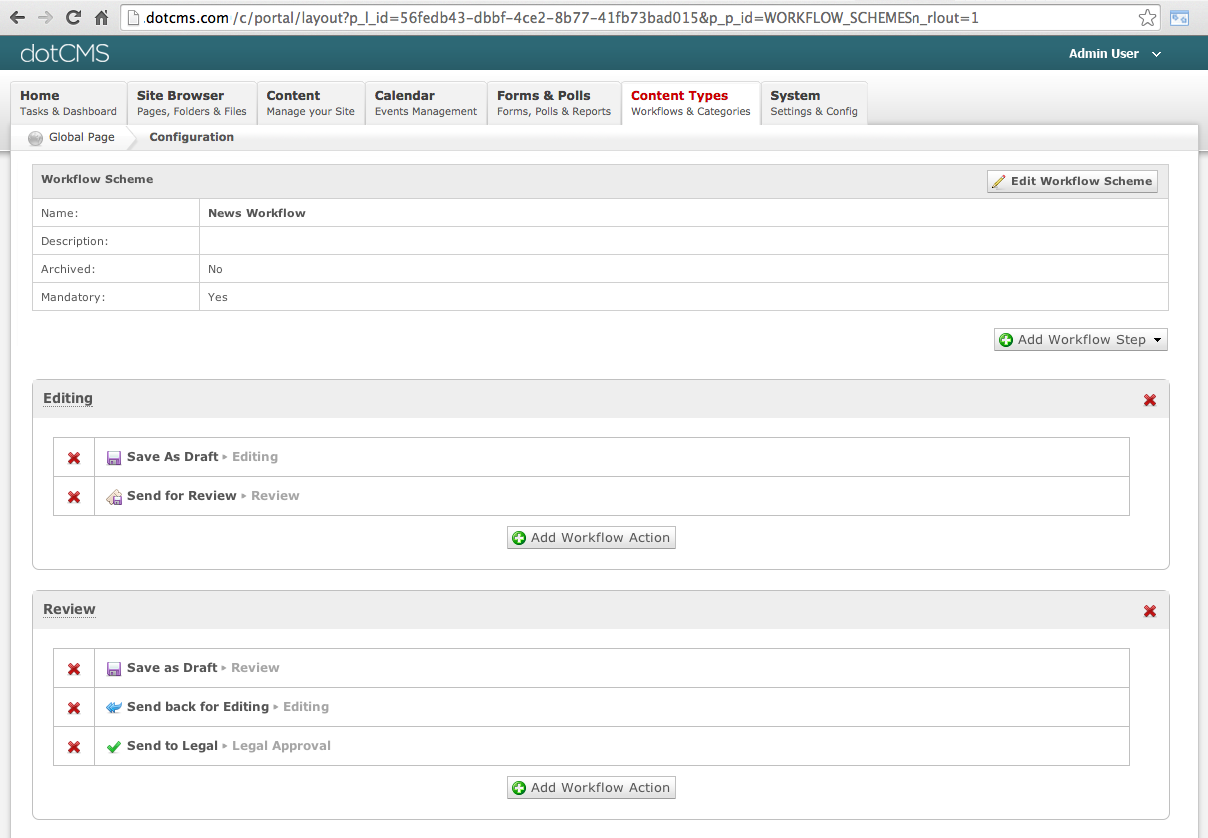Add Workflow Action to Review step
The width and height of the screenshot is (1208, 838).
tap(591, 788)
